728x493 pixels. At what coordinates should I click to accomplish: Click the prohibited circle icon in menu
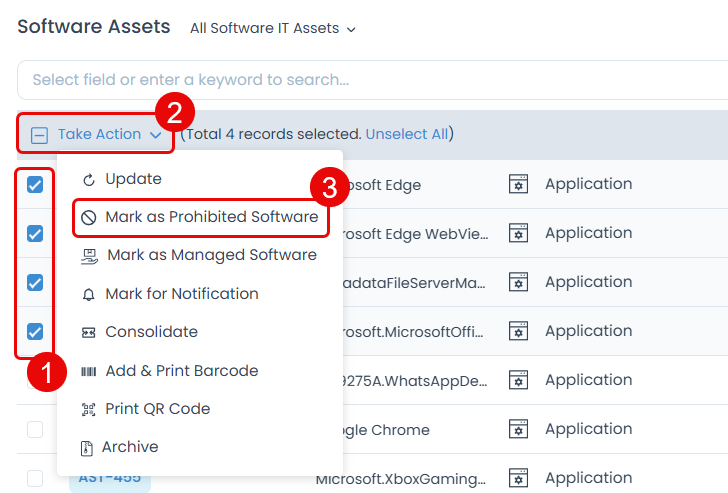[x=88, y=217]
